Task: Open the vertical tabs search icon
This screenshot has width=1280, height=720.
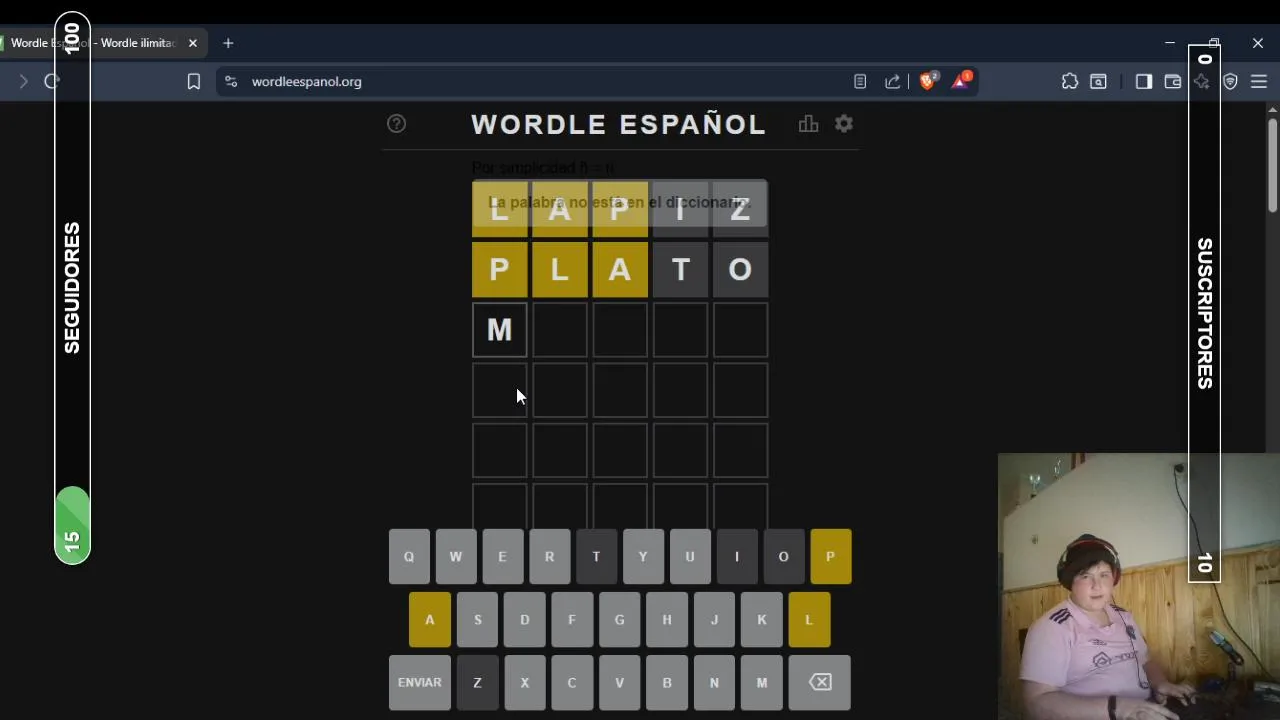Action: 1098,82
